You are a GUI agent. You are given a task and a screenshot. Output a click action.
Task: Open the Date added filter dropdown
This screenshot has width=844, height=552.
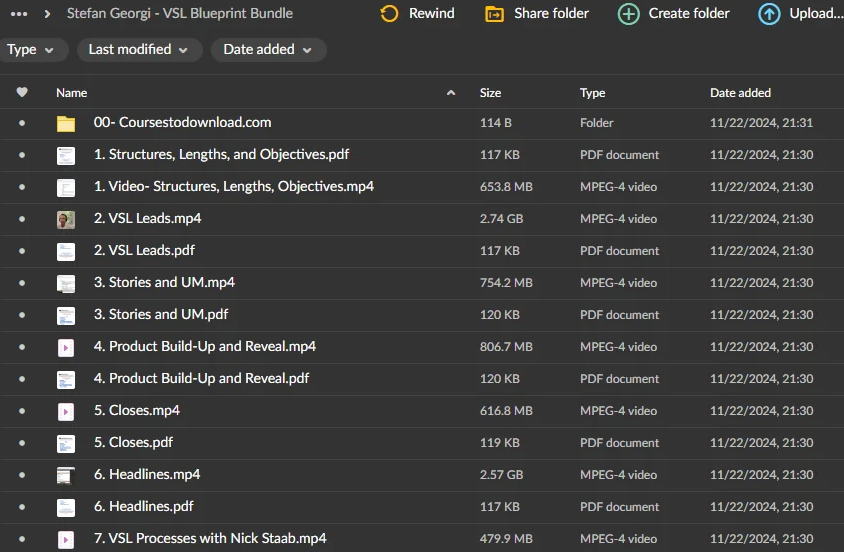(x=268, y=49)
